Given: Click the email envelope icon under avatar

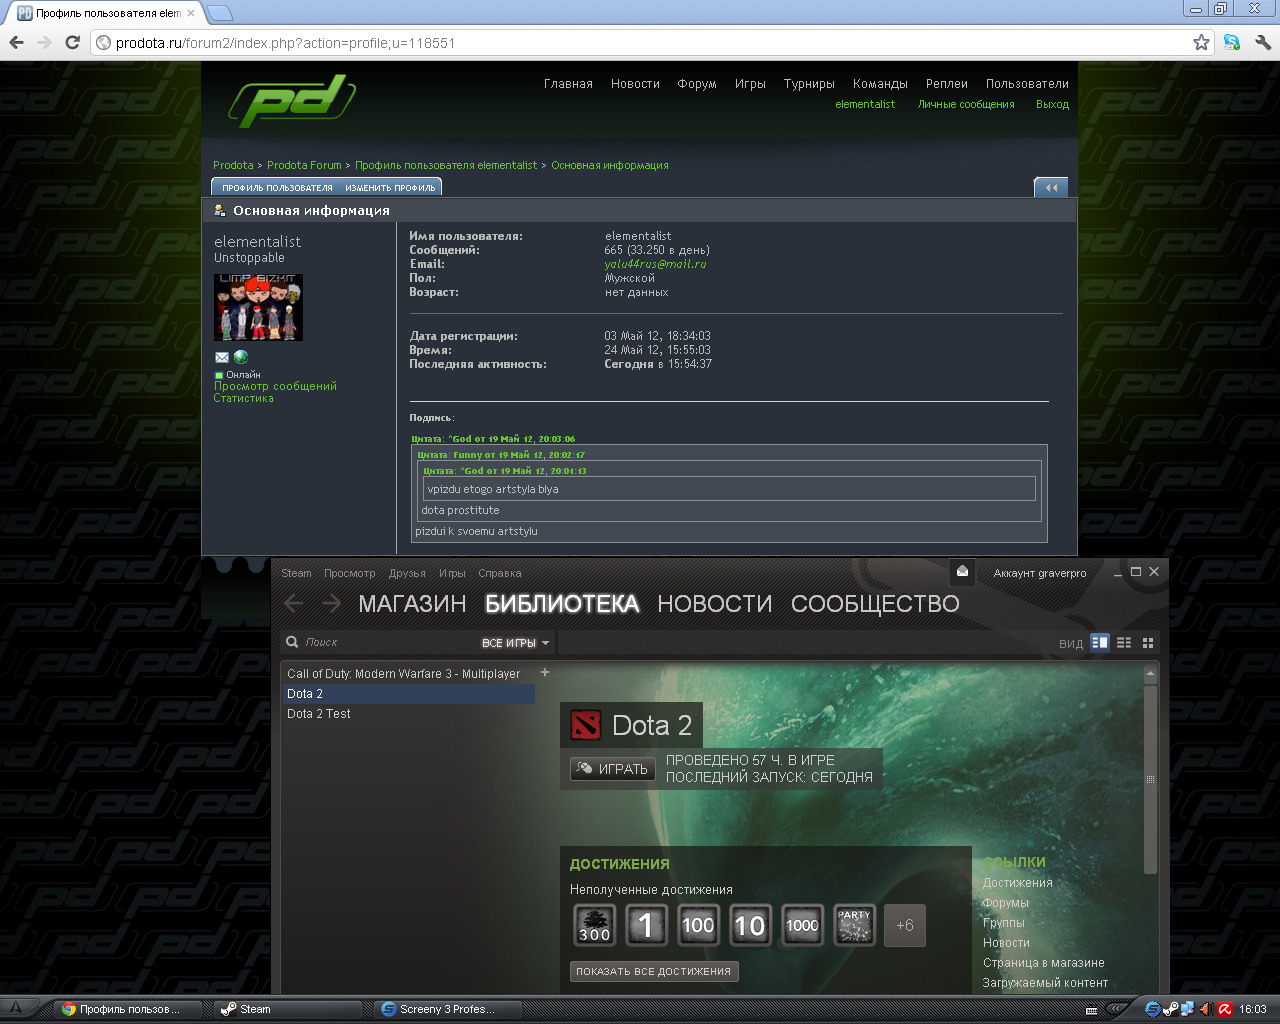Looking at the screenshot, I should (222, 357).
